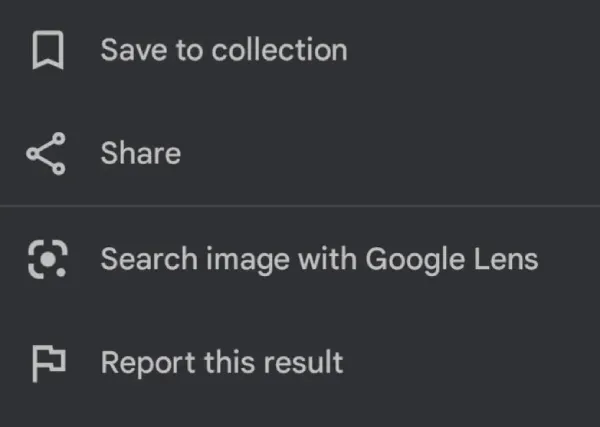The width and height of the screenshot is (600, 427).
Task: Tap the "Save to collection" text label
Action: click(x=223, y=51)
